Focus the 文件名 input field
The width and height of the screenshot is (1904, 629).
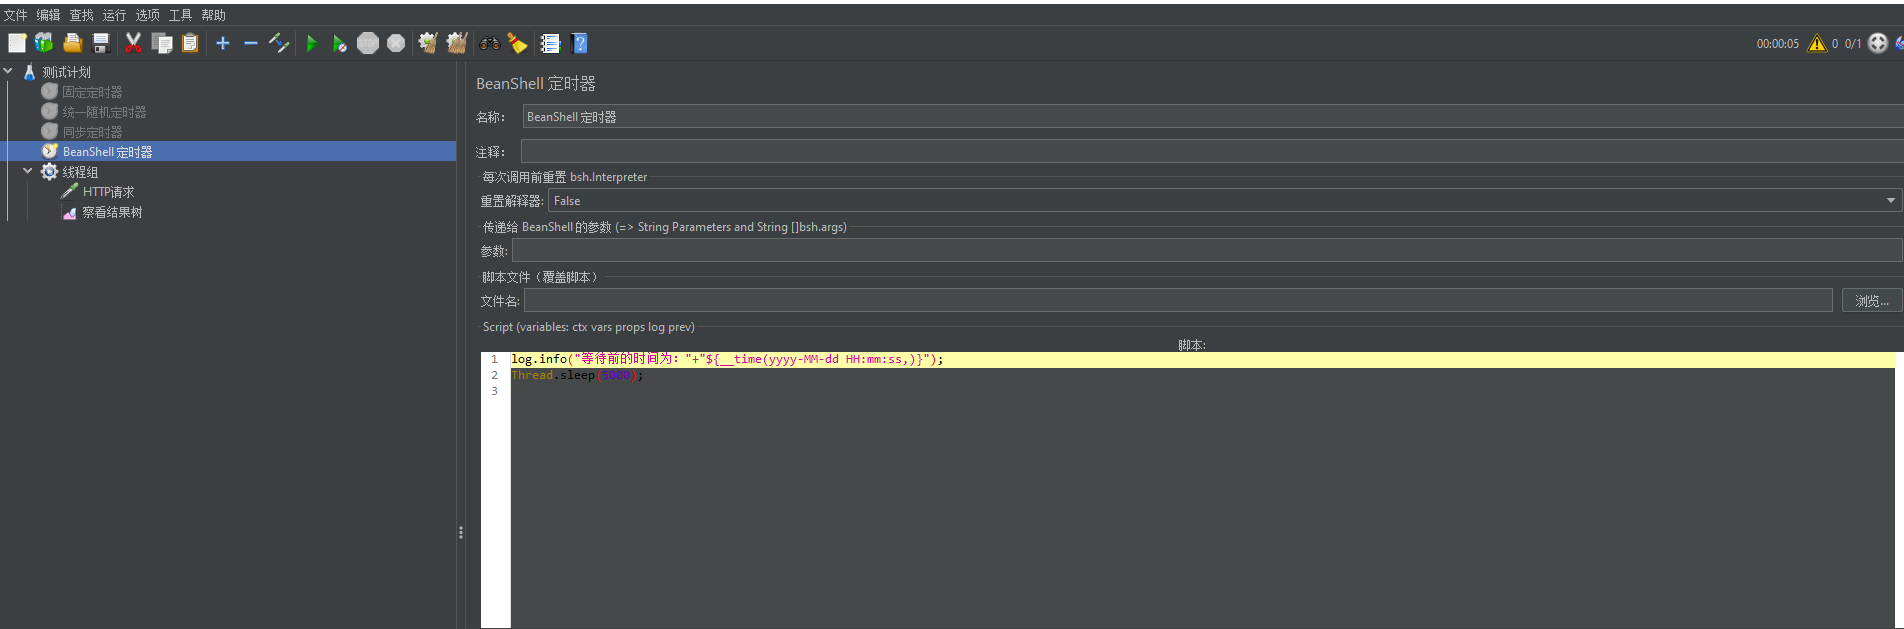[x=1178, y=300]
